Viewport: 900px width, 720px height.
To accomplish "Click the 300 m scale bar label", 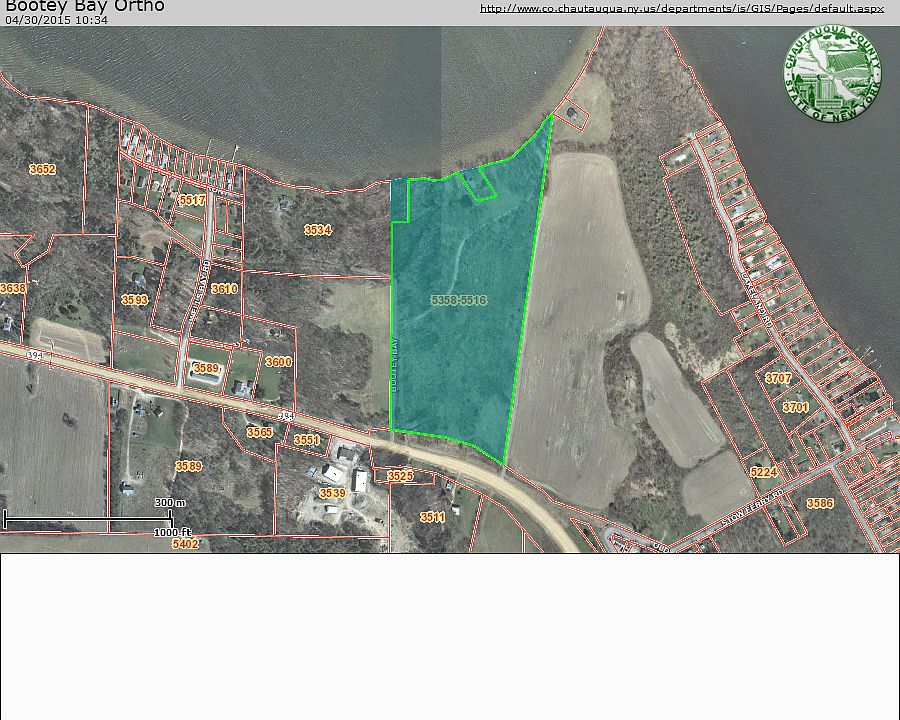I will coord(170,502).
